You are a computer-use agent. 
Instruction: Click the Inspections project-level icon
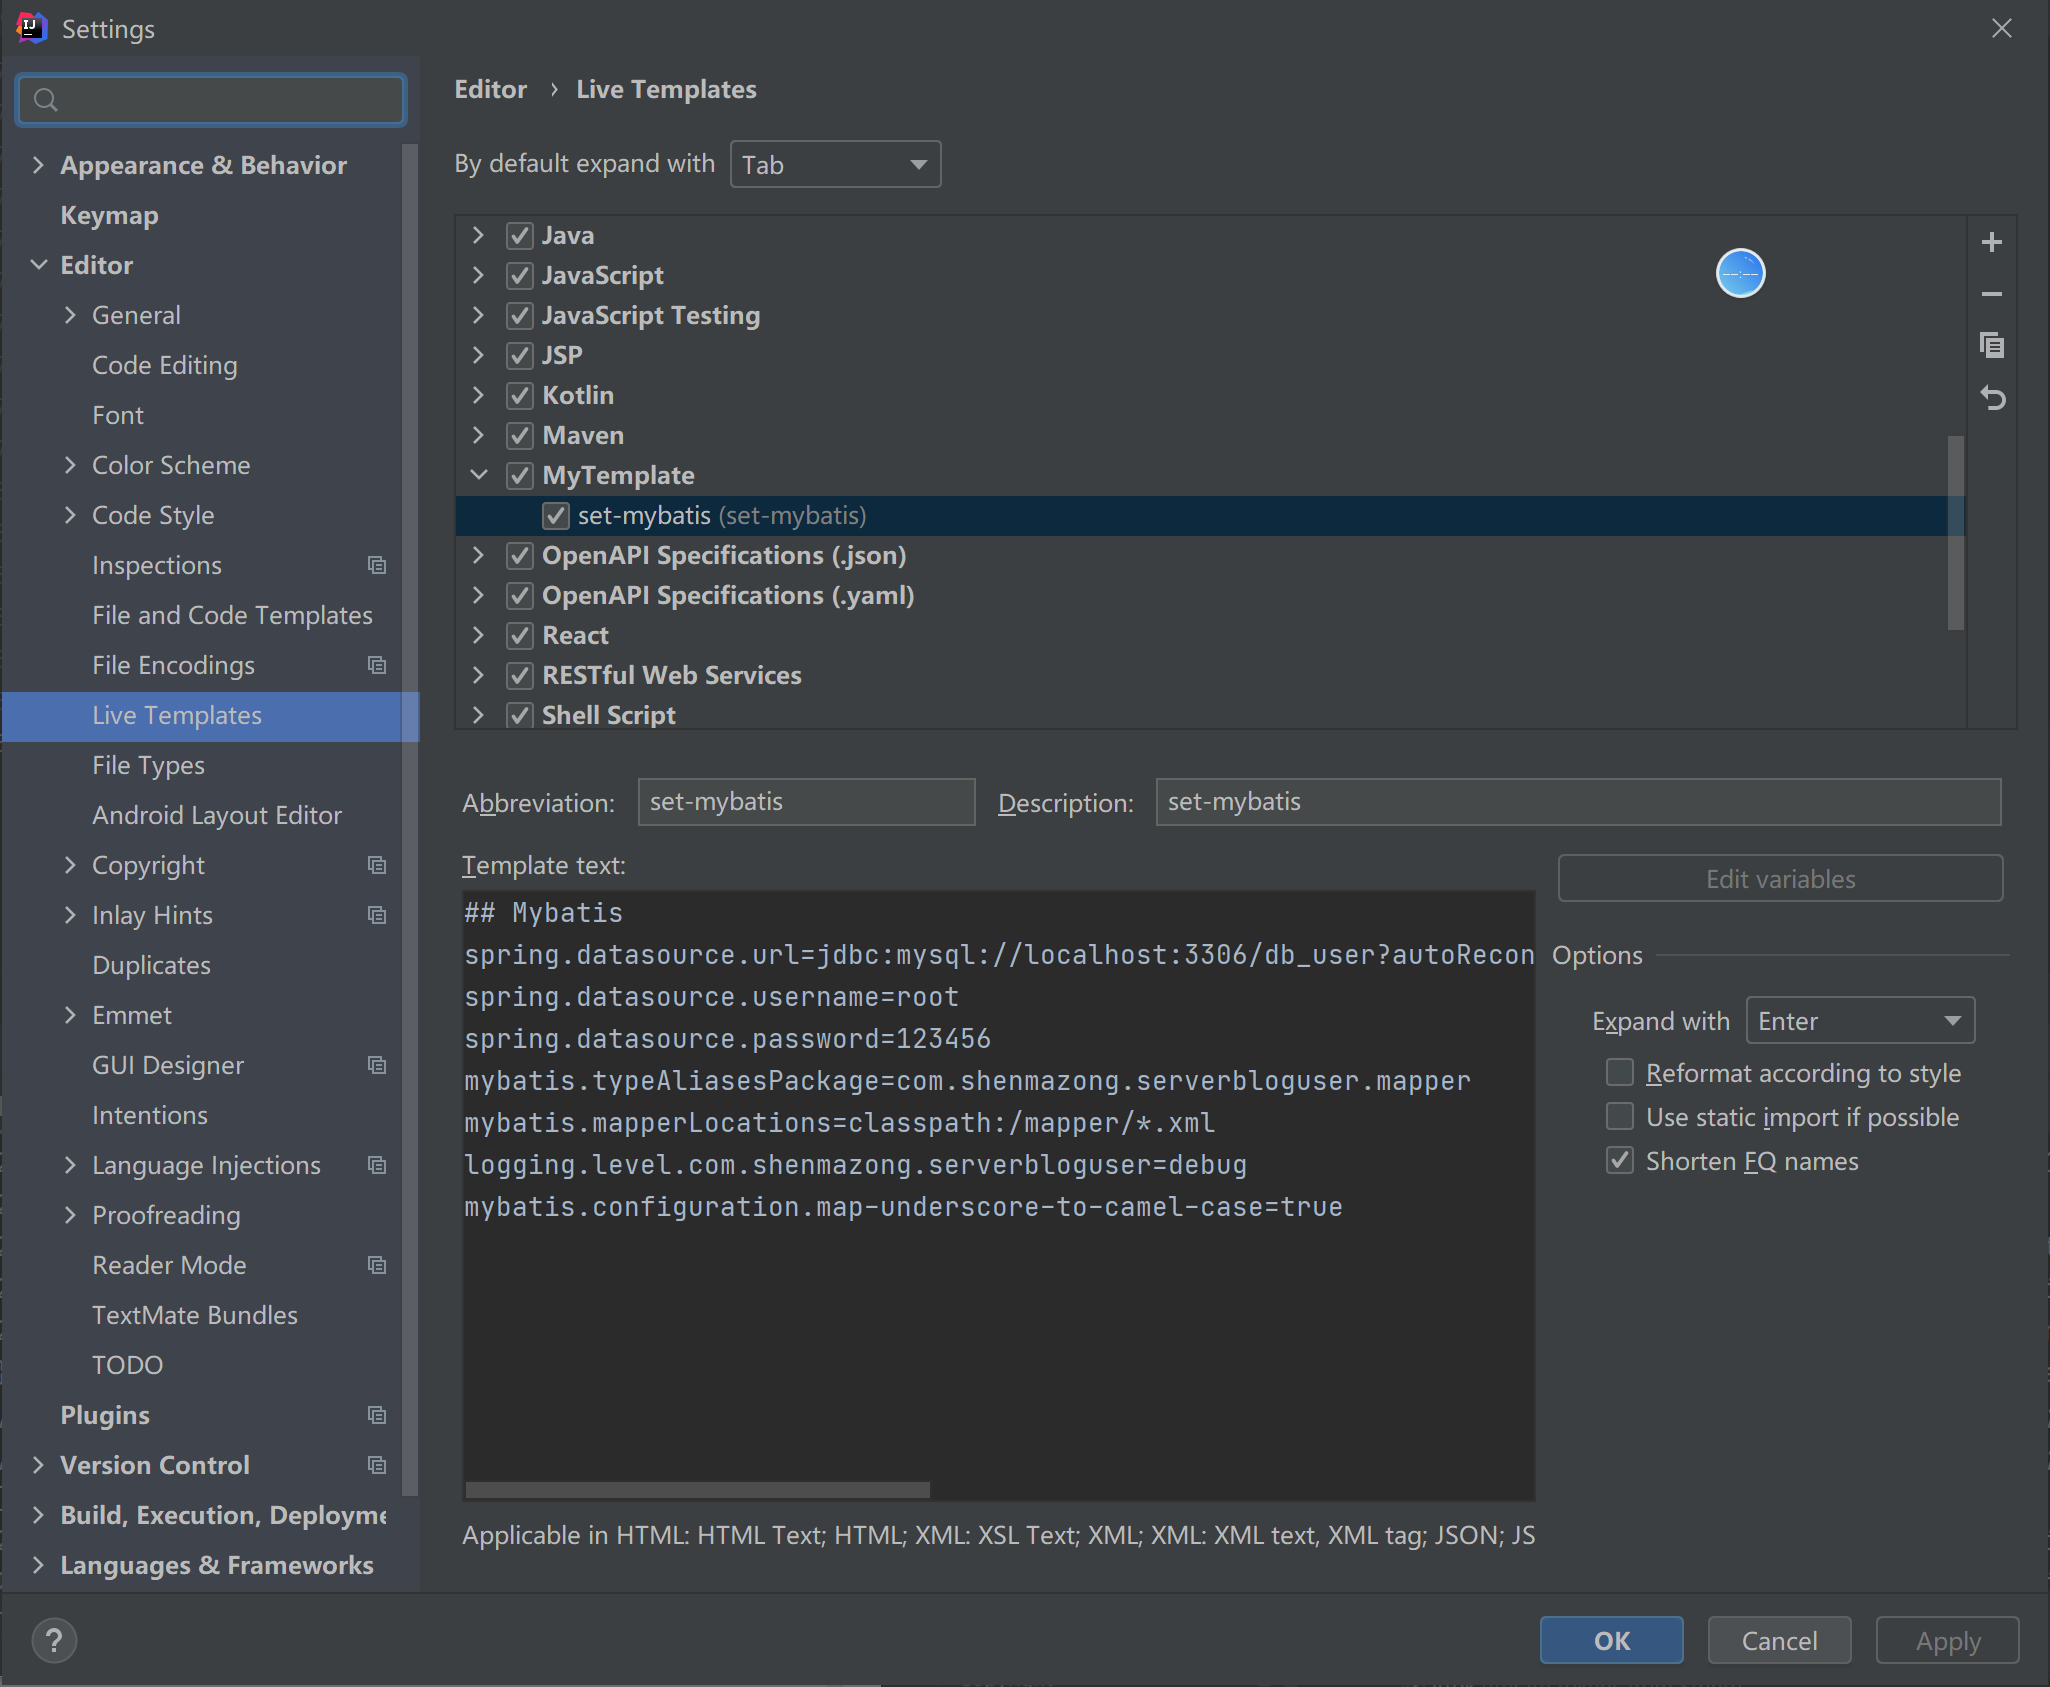point(377,565)
